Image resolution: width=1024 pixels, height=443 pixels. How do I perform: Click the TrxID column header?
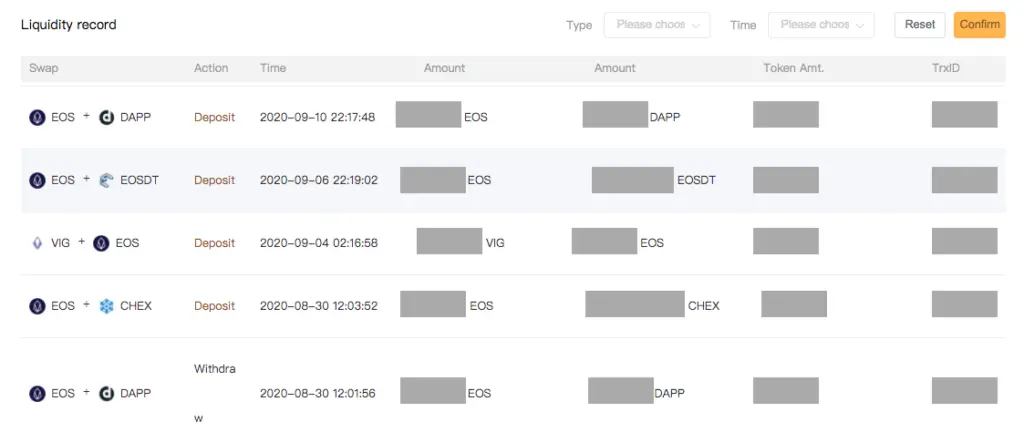(x=946, y=68)
